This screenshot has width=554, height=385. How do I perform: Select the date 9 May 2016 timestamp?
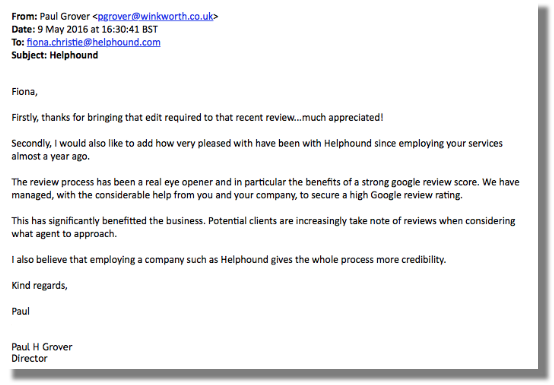(x=98, y=29)
